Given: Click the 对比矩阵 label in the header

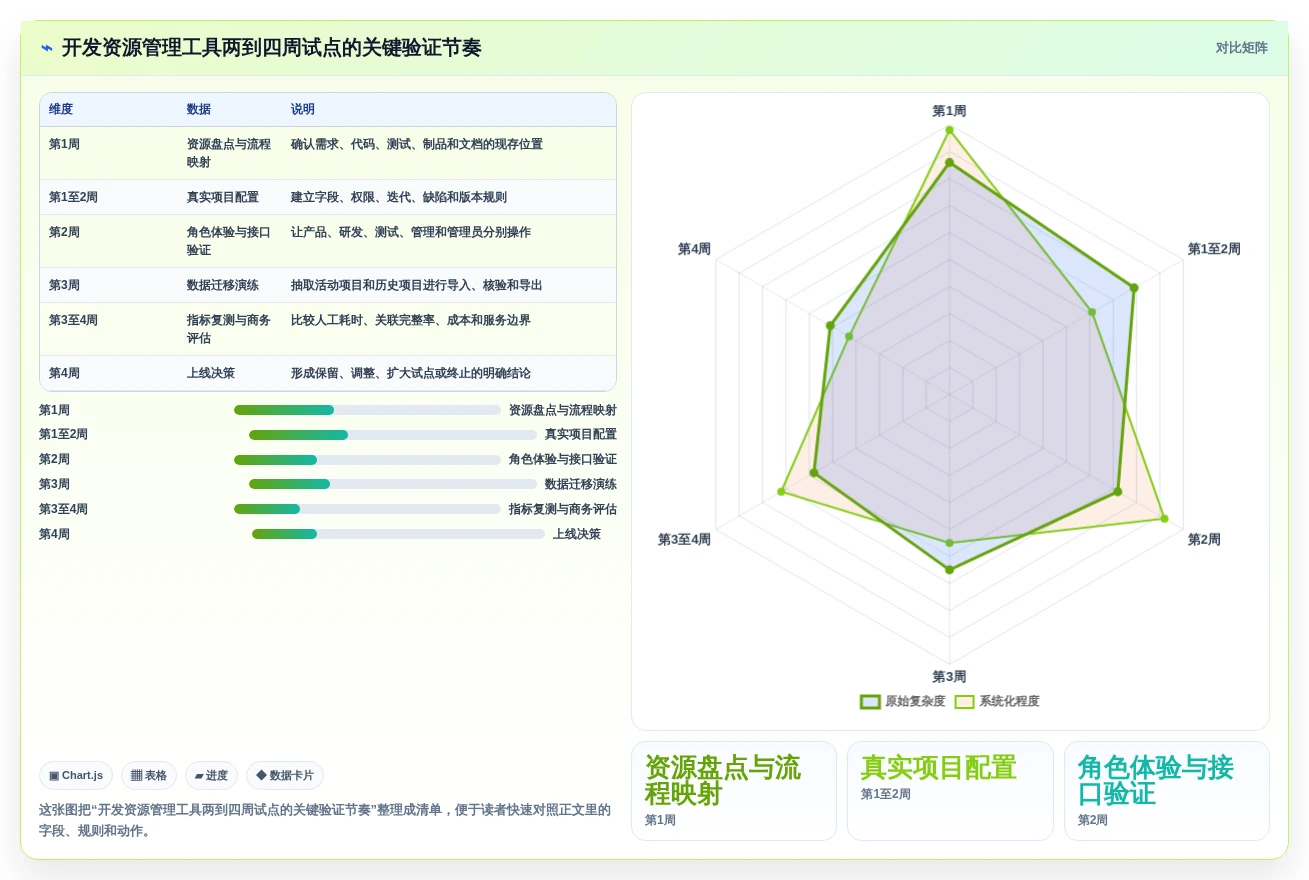Looking at the screenshot, I should click(x=1241, y=48).
